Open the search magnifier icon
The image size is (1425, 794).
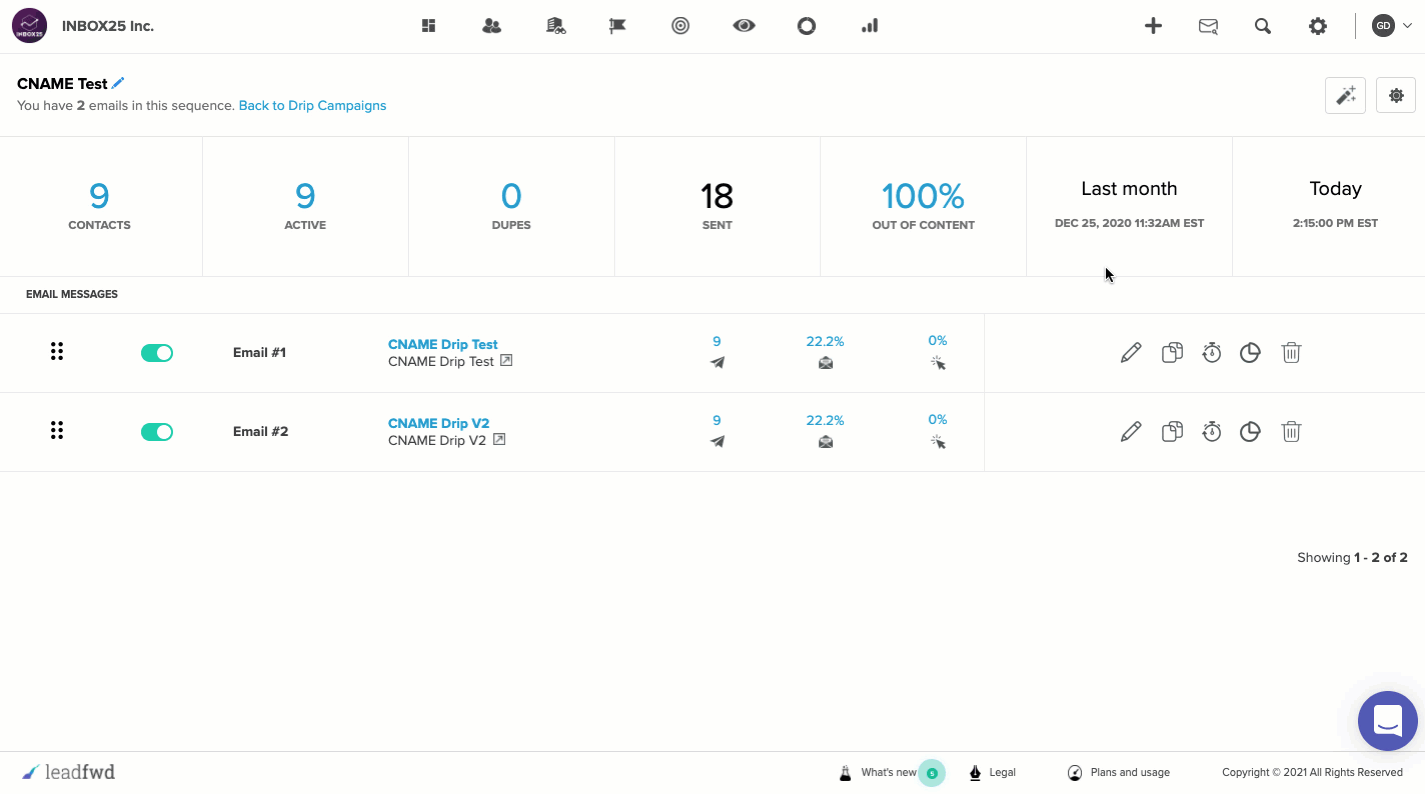1263,27
